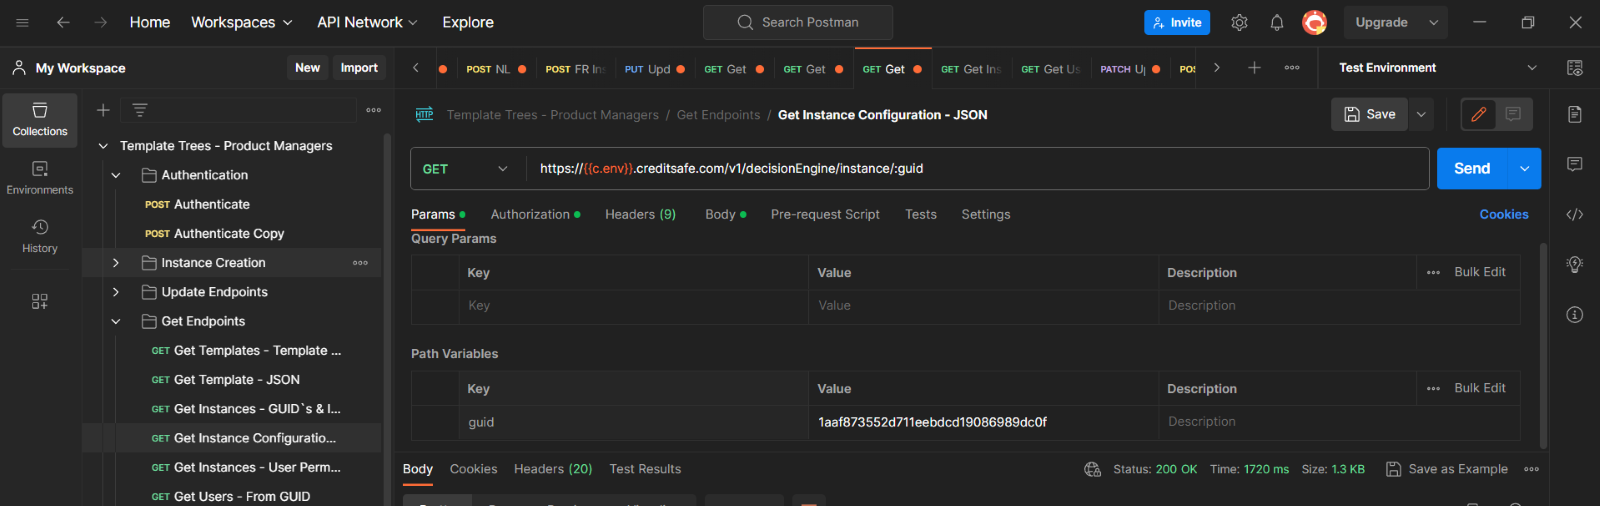Open the Environments sidebar panel
1600x506 pixels.
coord(40,178)
